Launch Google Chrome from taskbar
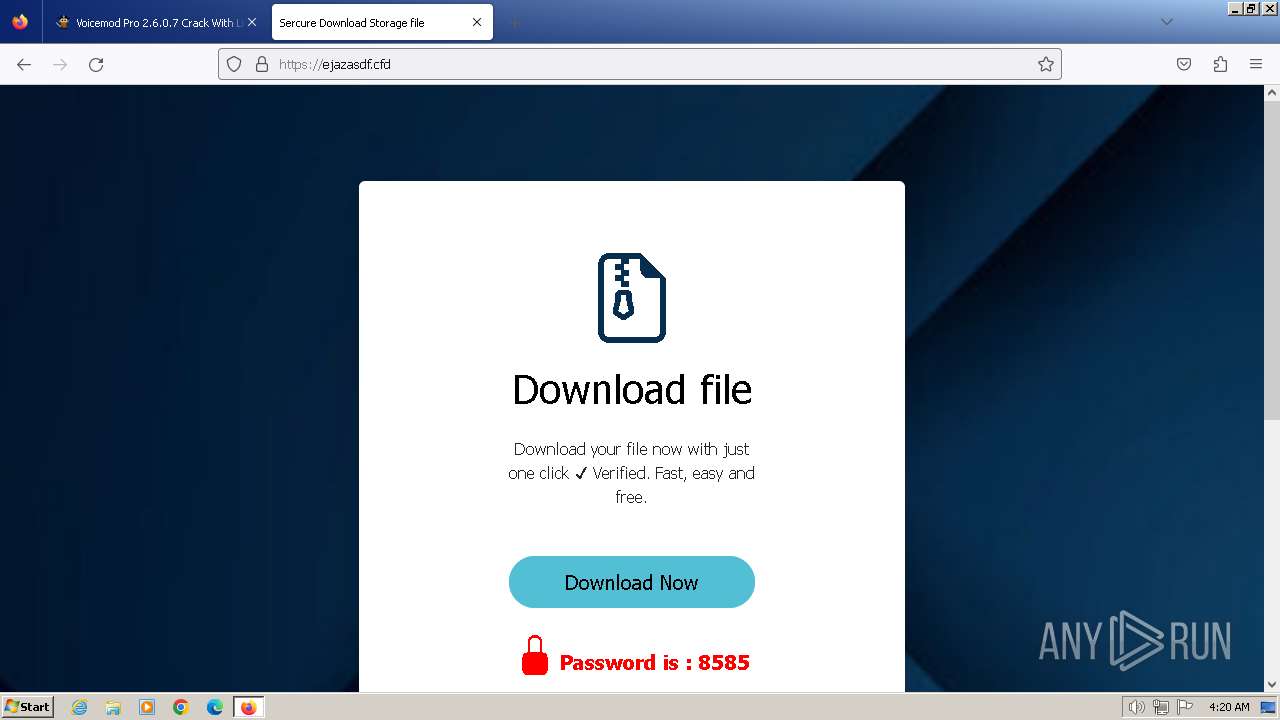The width and height of the screenshot is (1280, 720). pos(181,707)
